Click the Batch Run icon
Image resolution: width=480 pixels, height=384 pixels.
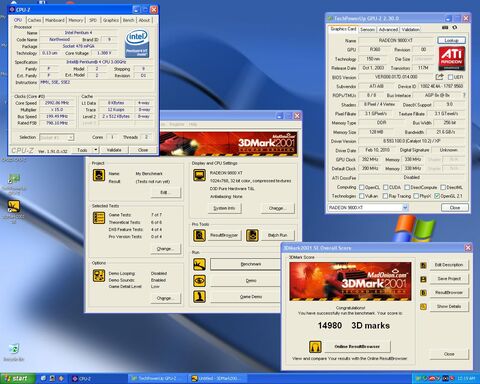252,235
